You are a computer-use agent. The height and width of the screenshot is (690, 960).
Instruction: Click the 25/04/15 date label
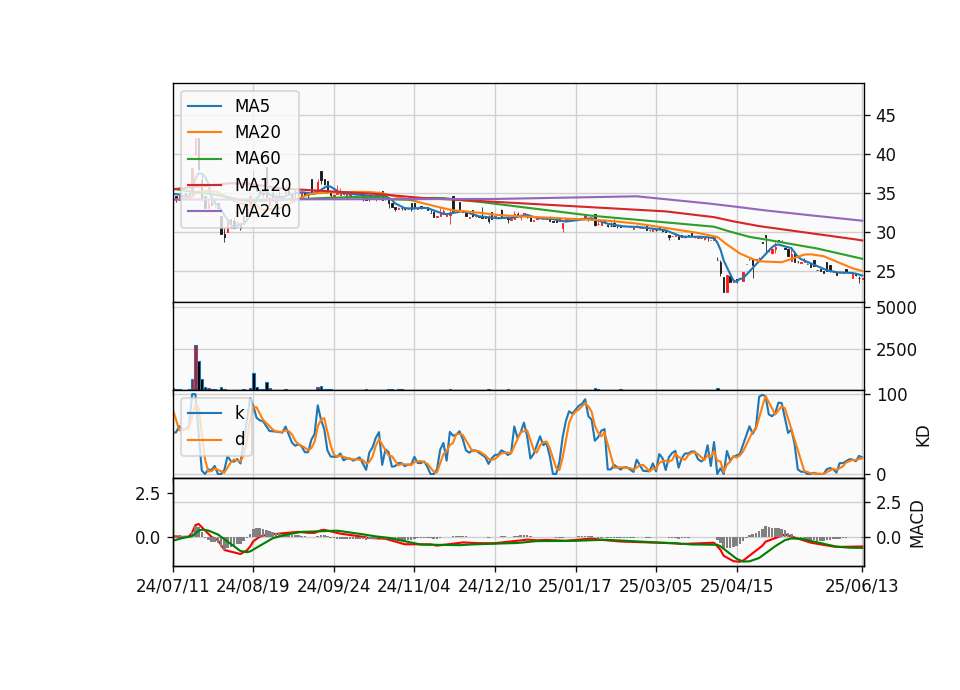(737, 586)
